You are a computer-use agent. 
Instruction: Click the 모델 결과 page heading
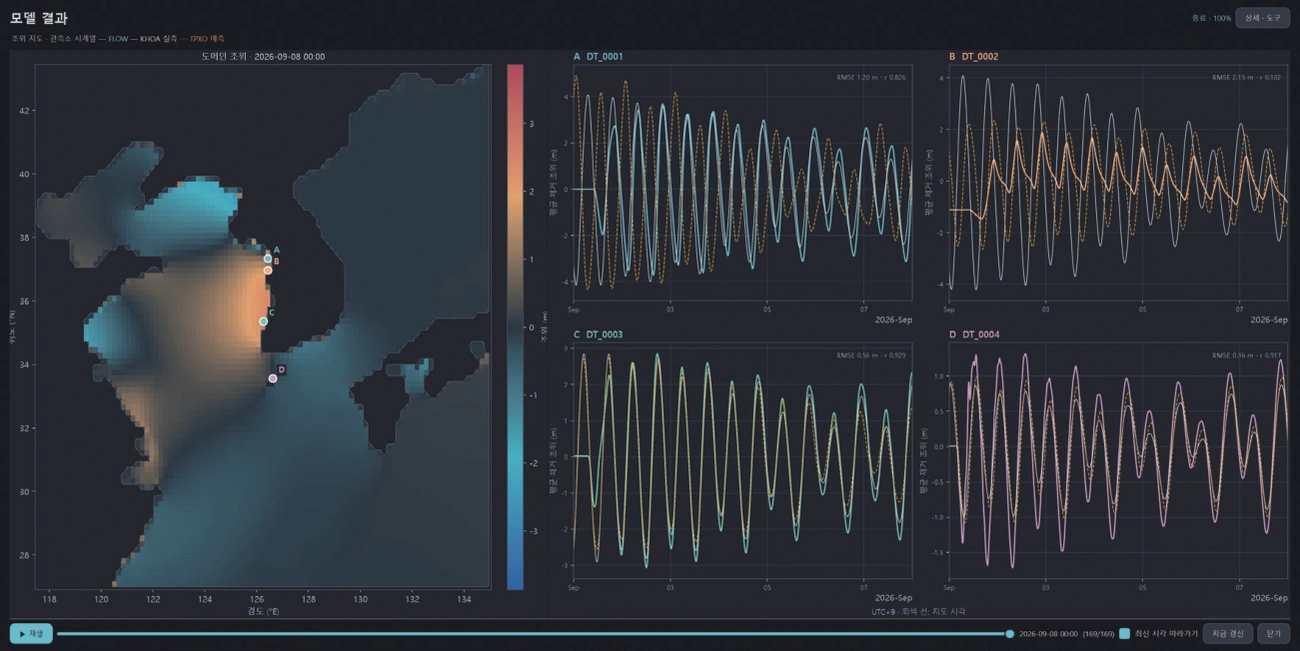39,18
